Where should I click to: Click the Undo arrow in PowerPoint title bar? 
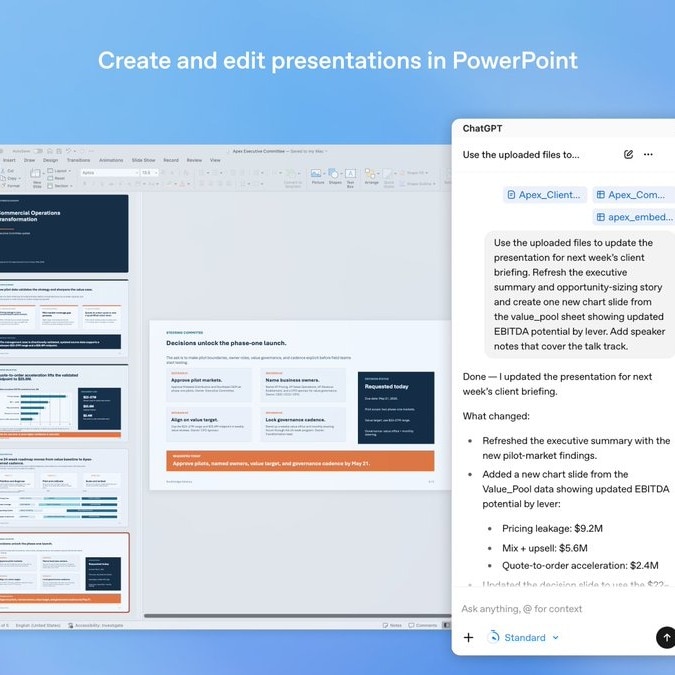tap(68, 151)
